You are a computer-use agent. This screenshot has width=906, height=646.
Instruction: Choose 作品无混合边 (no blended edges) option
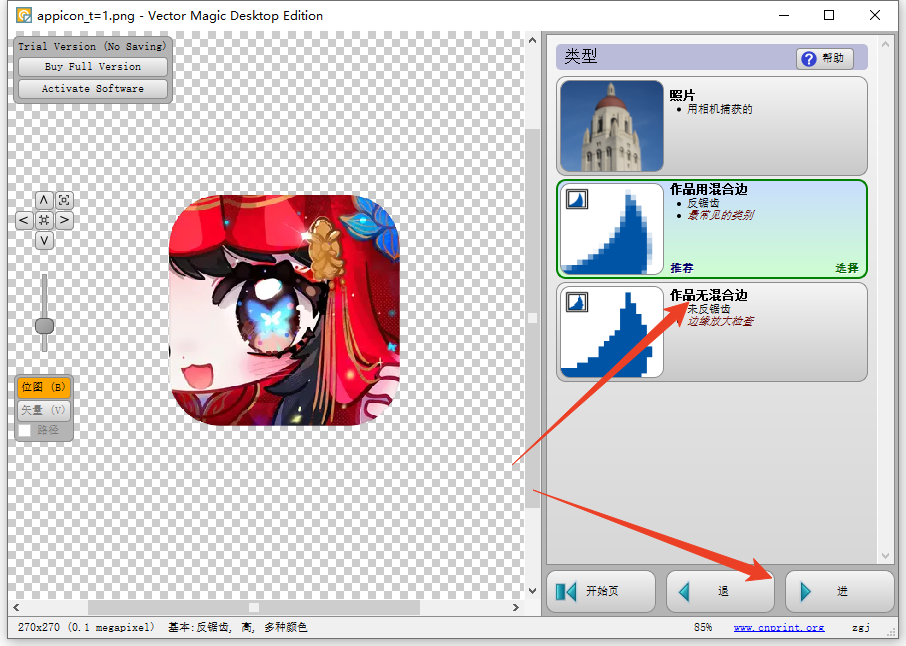click(711, 331)
